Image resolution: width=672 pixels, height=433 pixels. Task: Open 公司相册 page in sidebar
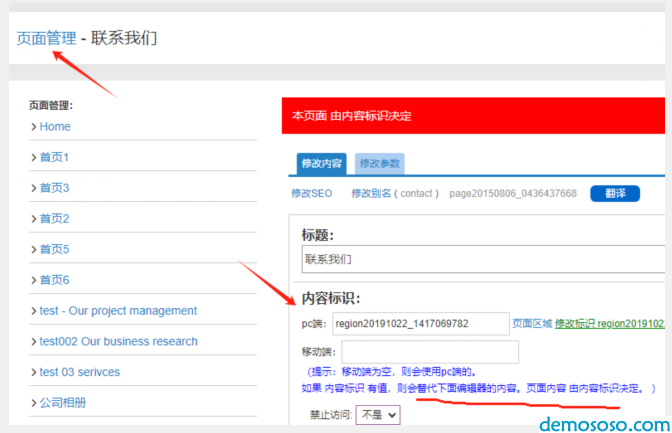click(x=62, y=403)
